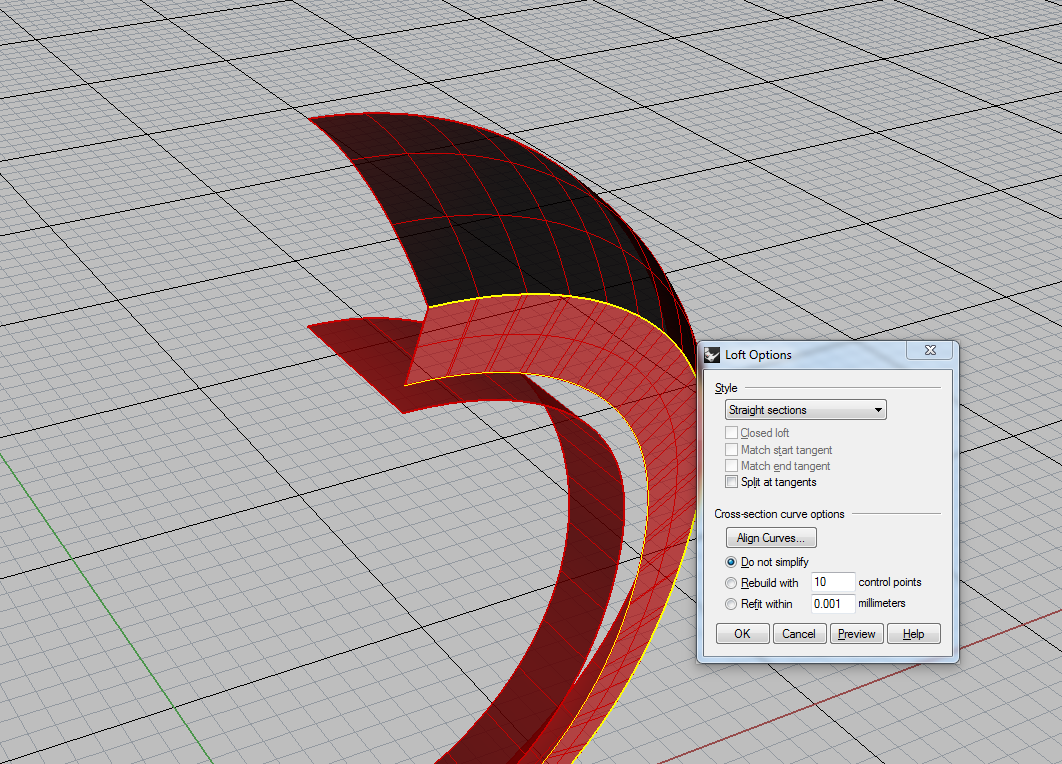Image resolution: width=1062 pixels, height=764 pixels.
Task: Toggle the Match start tangent checkbox
Action: pyautogui.click(x=732, y=450)
